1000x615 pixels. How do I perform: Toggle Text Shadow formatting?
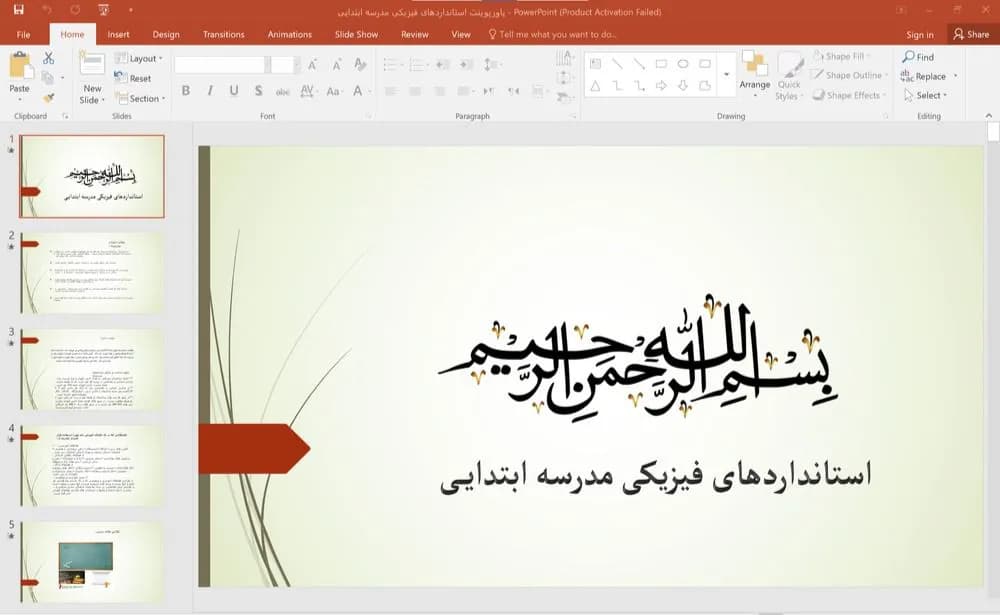point(258,91)
